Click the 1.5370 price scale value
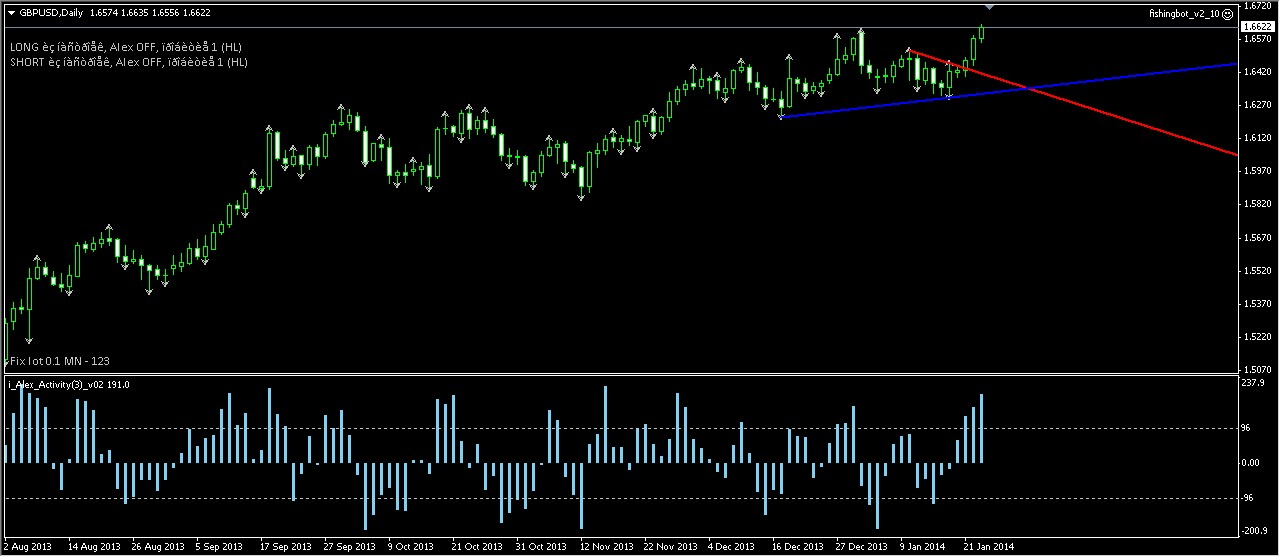This screenshot has height=557, width=1280. (x=1256, y=304)
